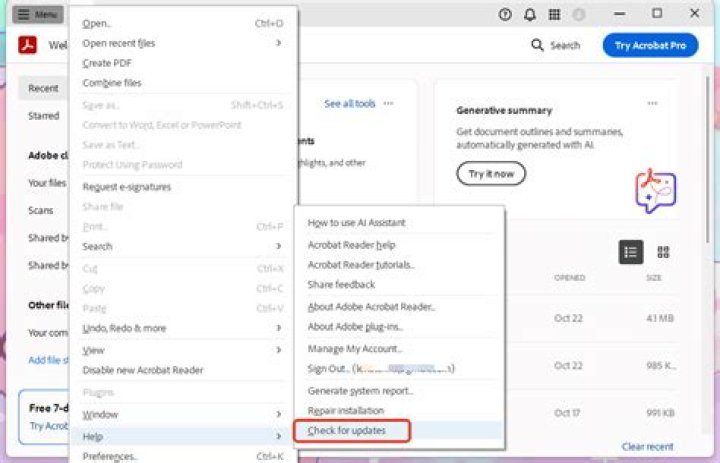Screen dimensions: 720x463
Task: Click the hamburger Menu button
Action: 37,14
